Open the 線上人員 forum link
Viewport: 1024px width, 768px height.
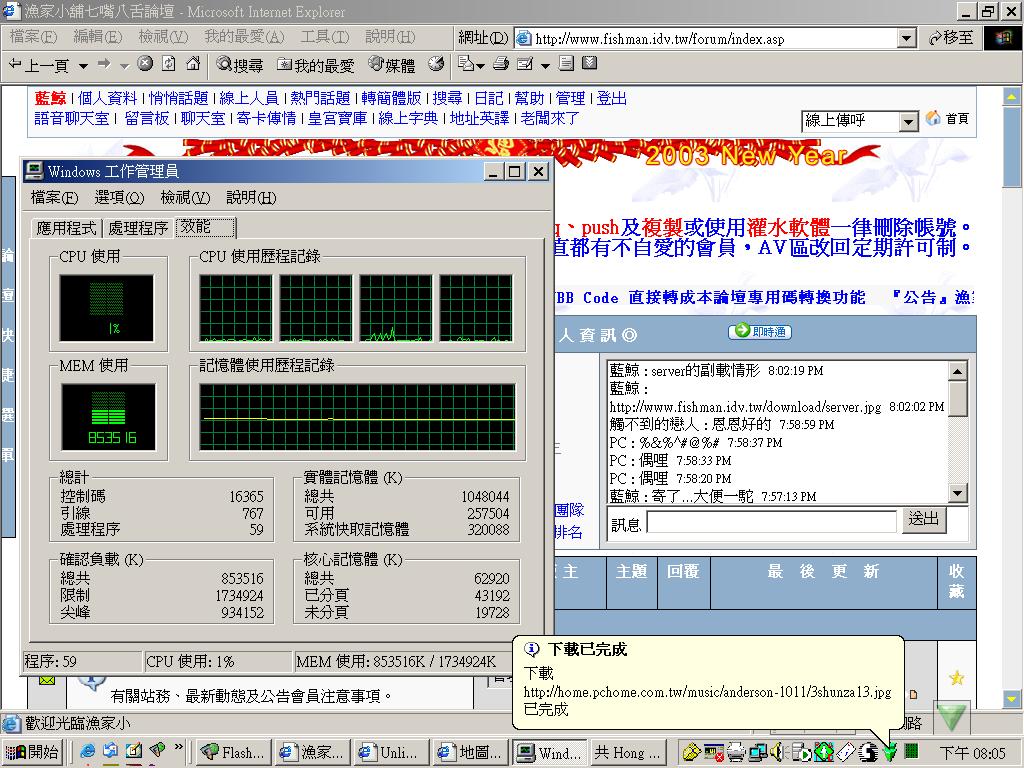click(249, 98)
